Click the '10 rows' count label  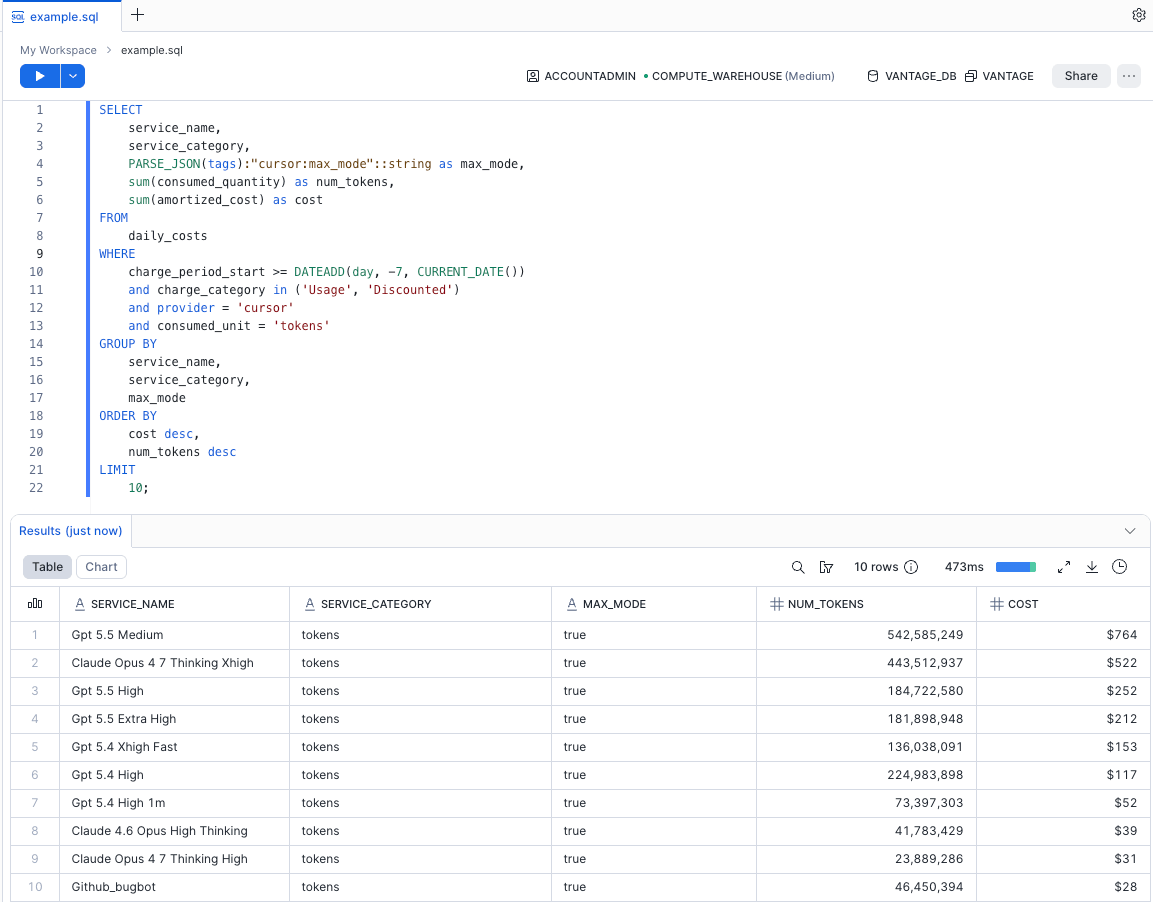[876, 567]
